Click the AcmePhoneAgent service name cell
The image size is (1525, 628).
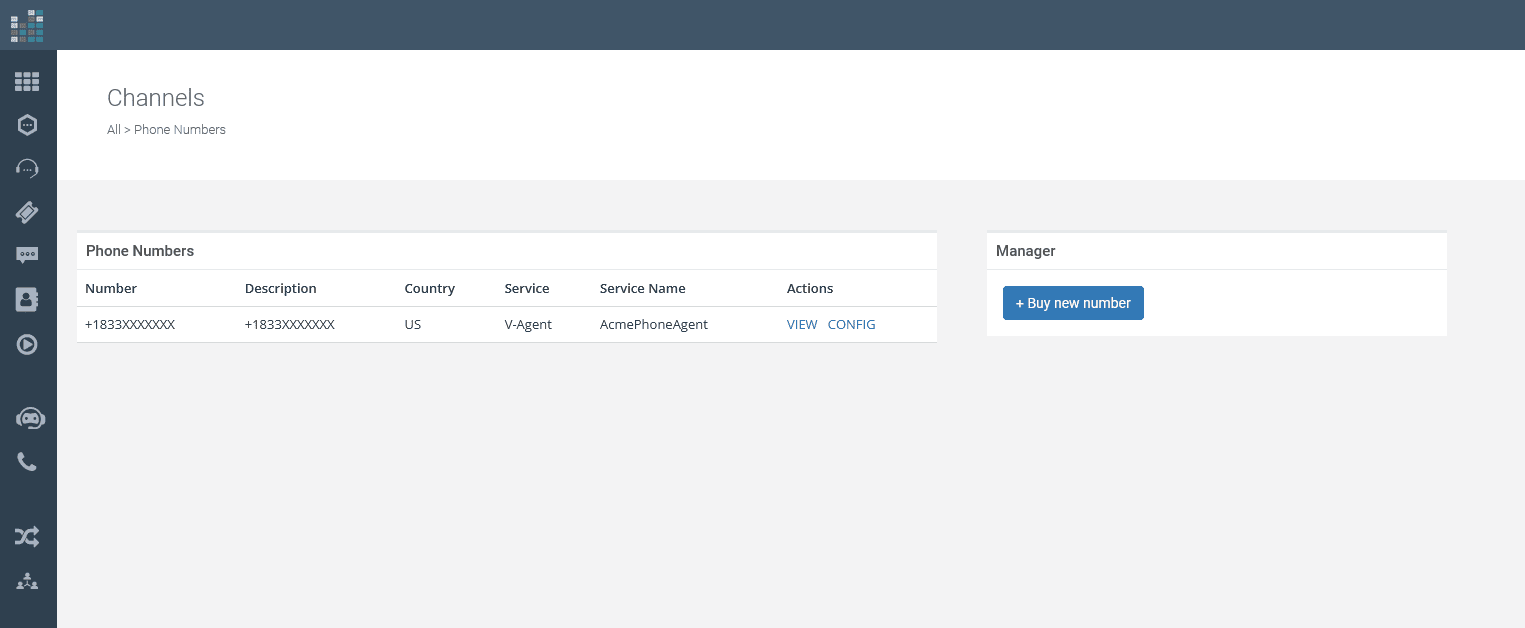coord(654,324)
